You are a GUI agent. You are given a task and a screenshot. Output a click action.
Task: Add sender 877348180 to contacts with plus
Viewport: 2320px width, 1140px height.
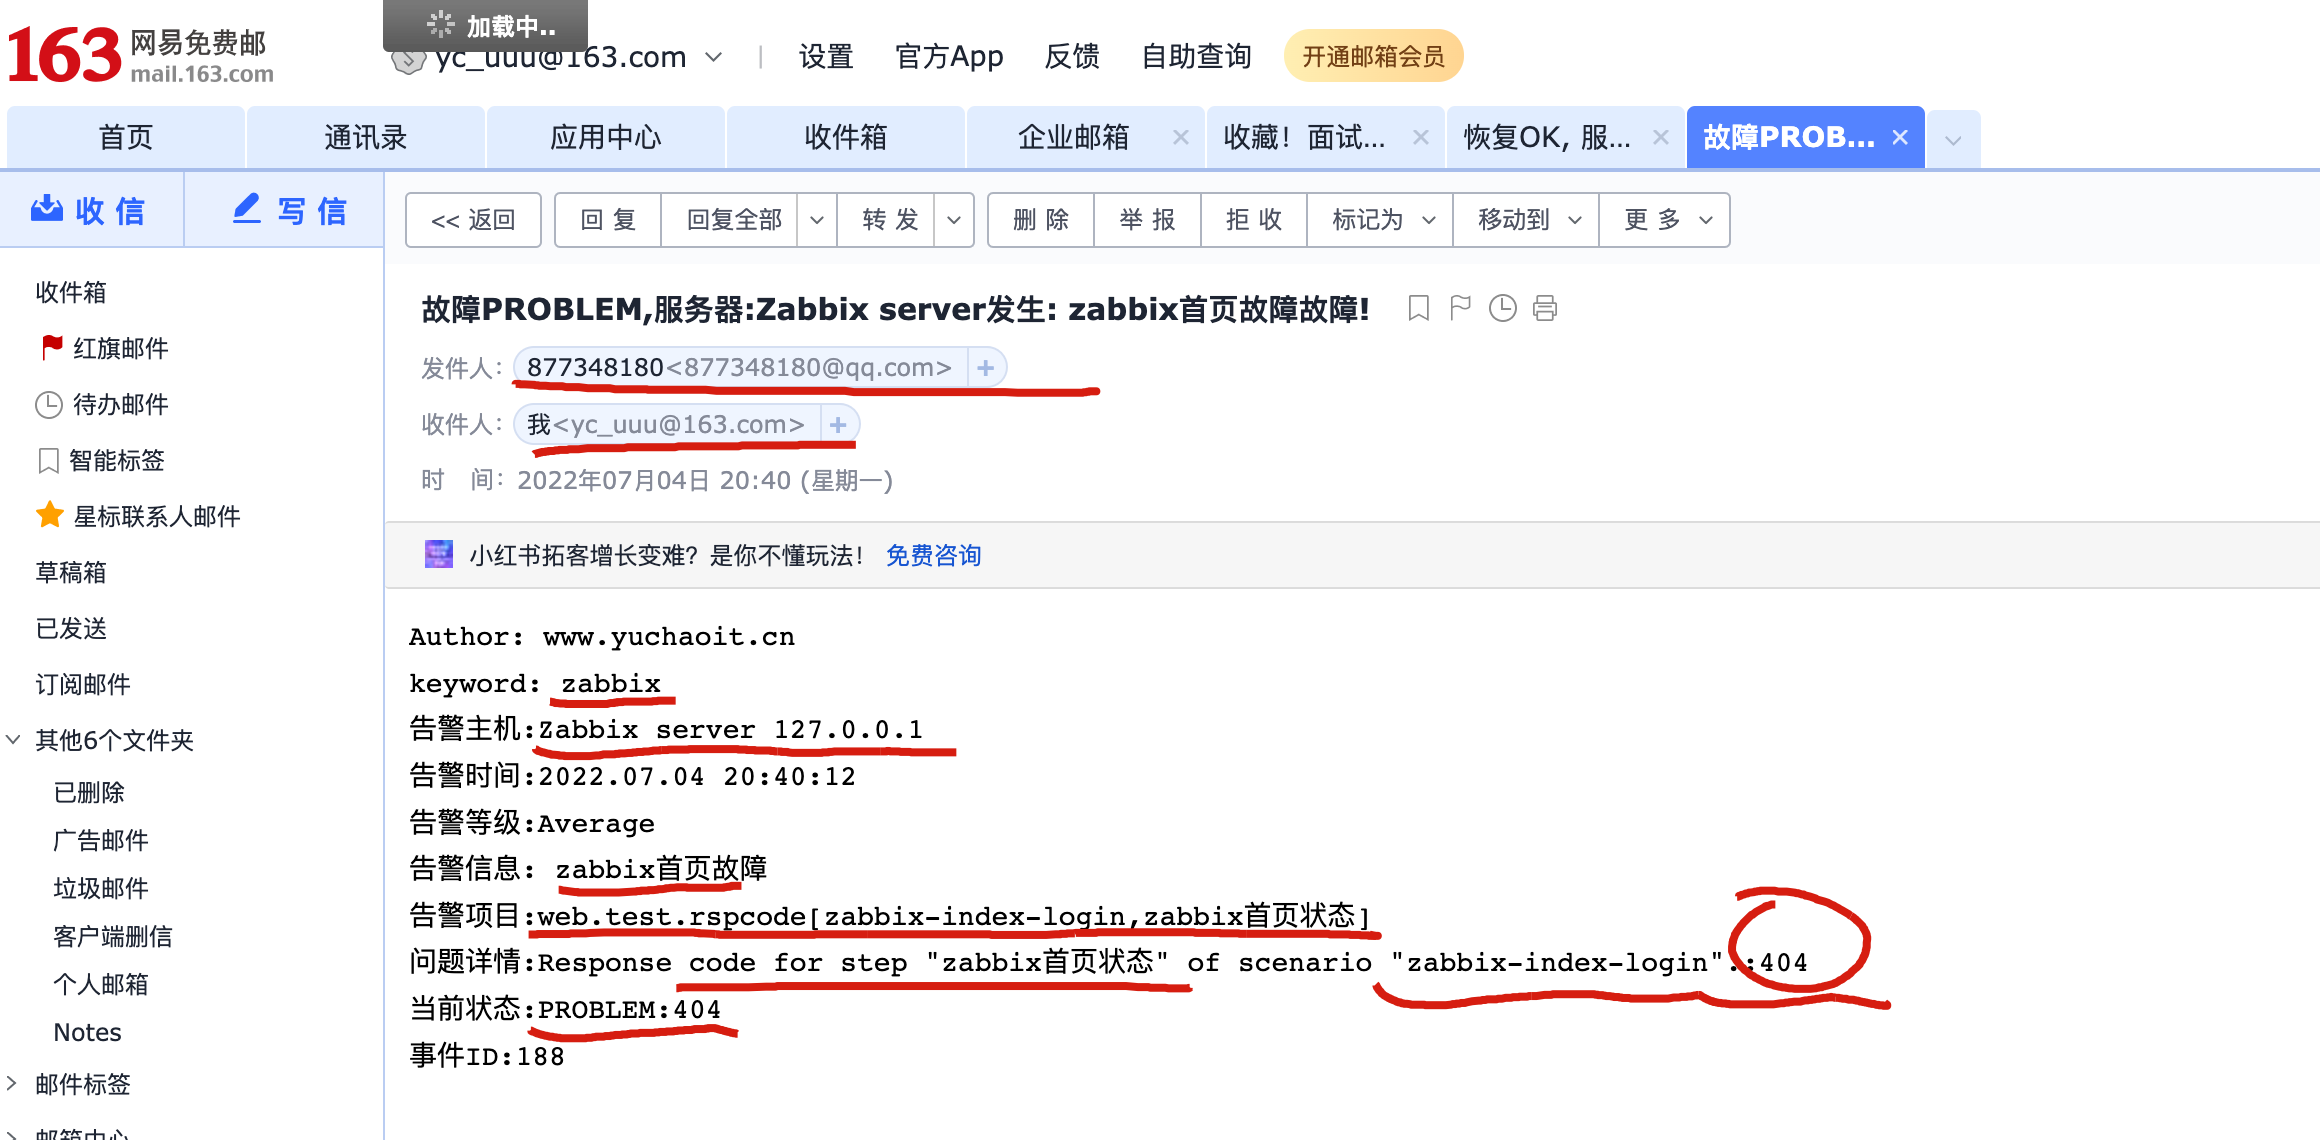tap(986, 368)
